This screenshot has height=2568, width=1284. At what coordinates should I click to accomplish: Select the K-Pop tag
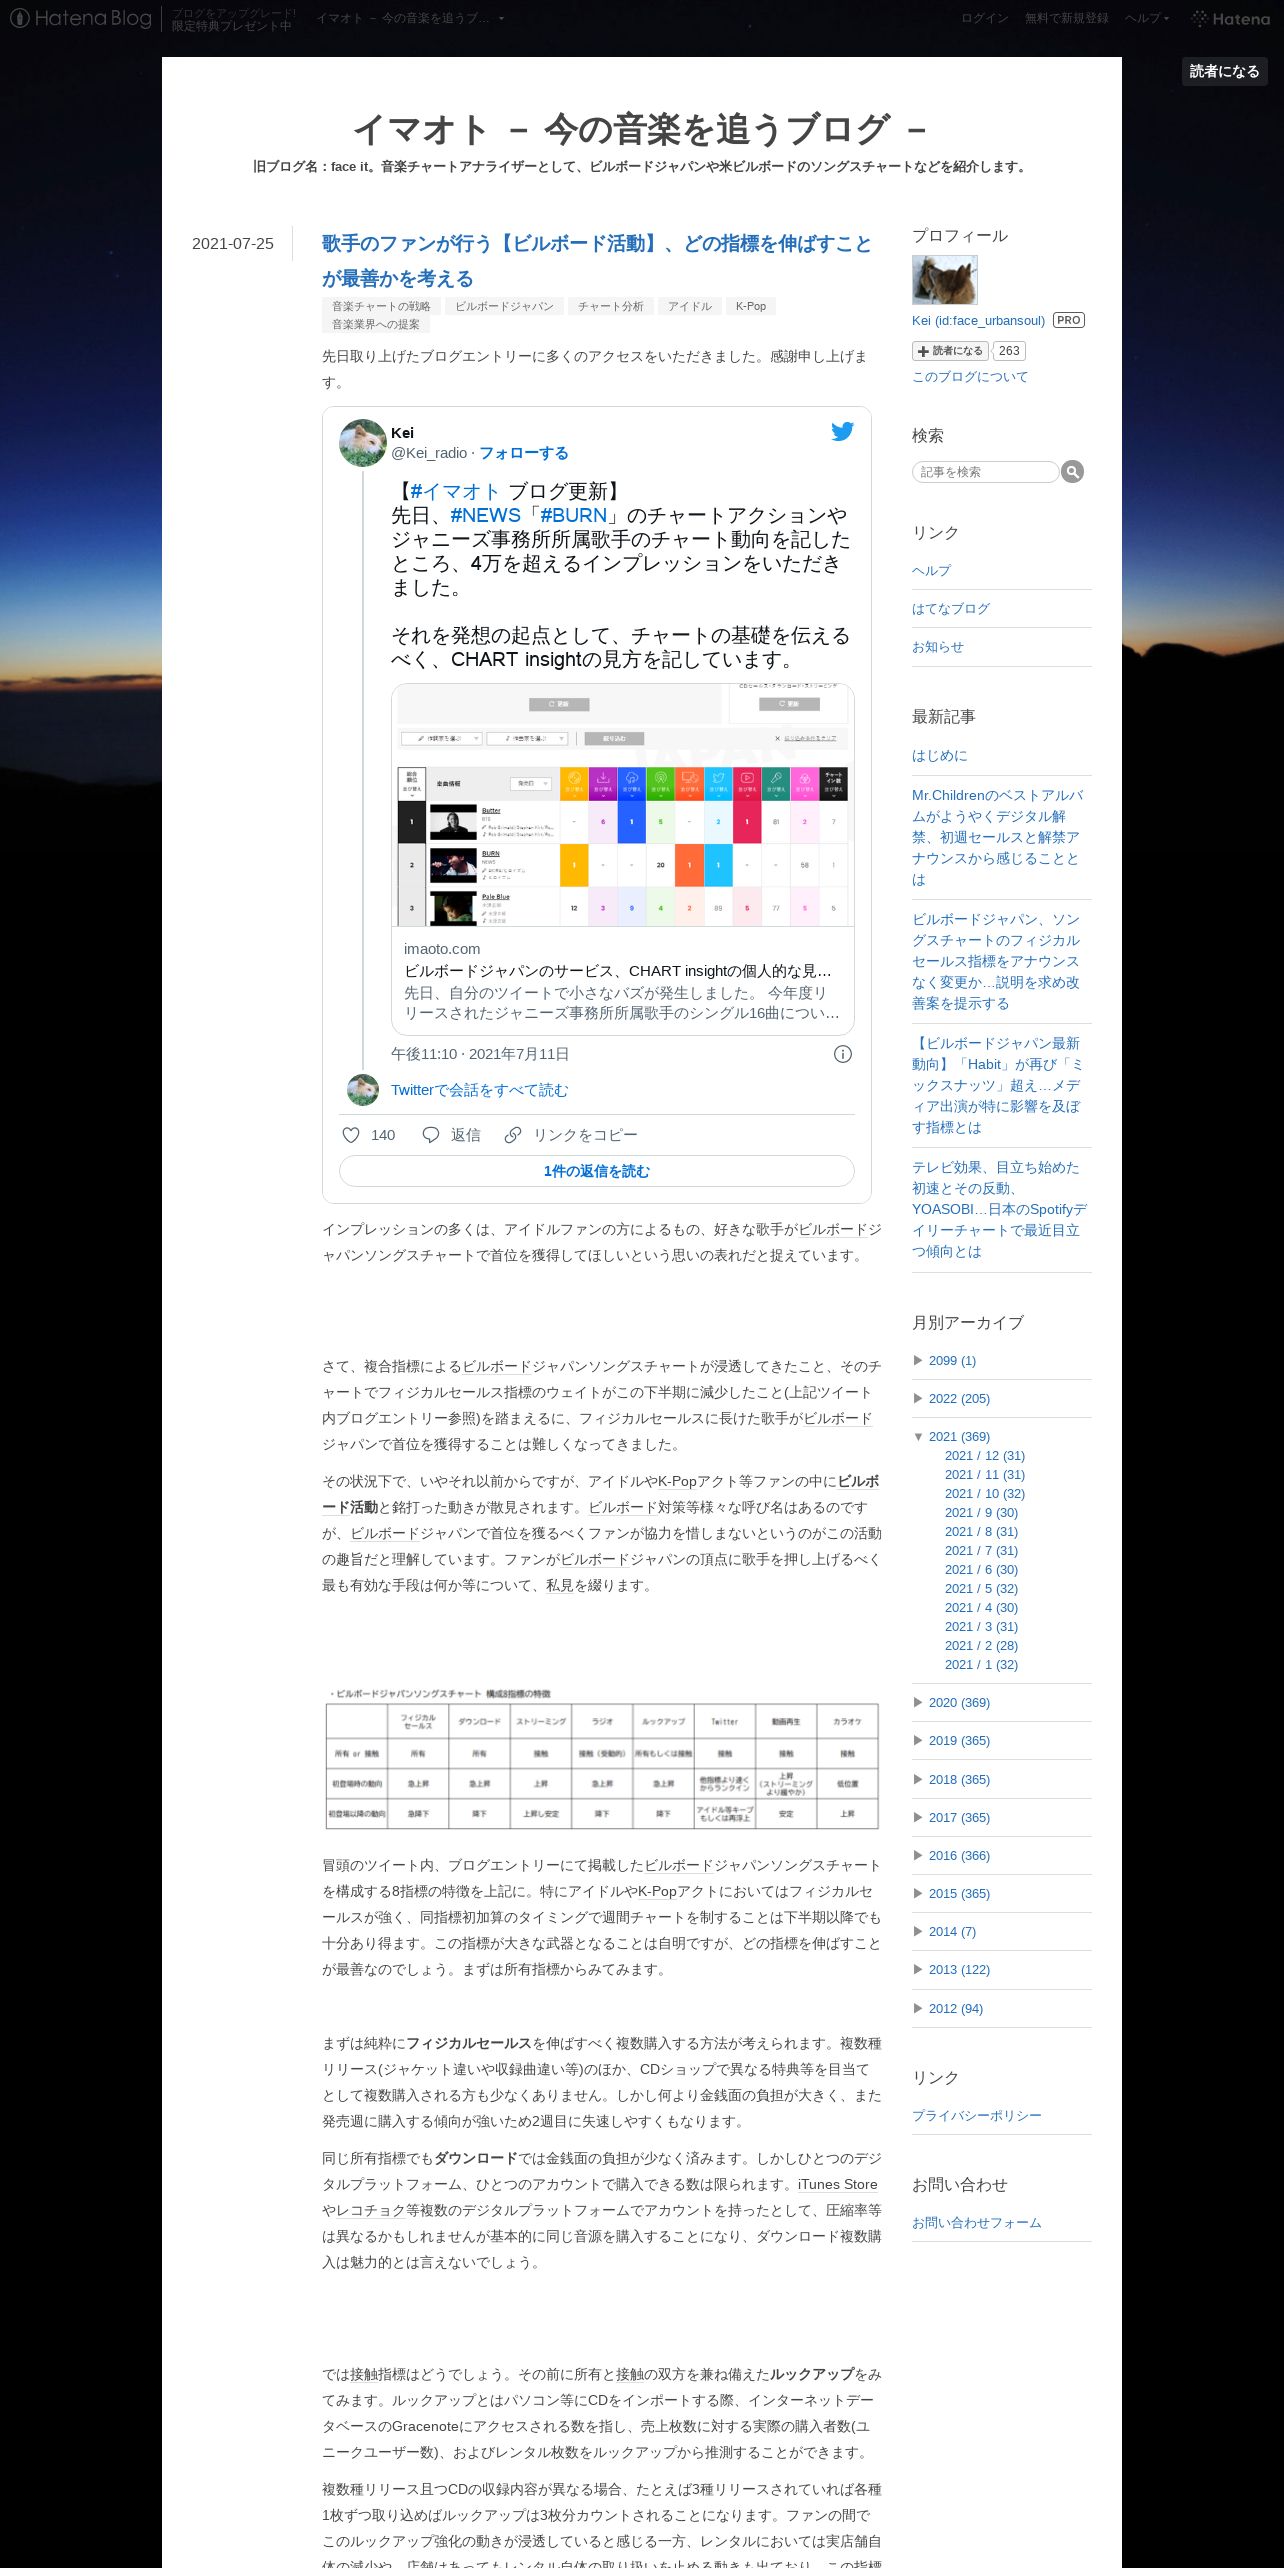[751, 307]
